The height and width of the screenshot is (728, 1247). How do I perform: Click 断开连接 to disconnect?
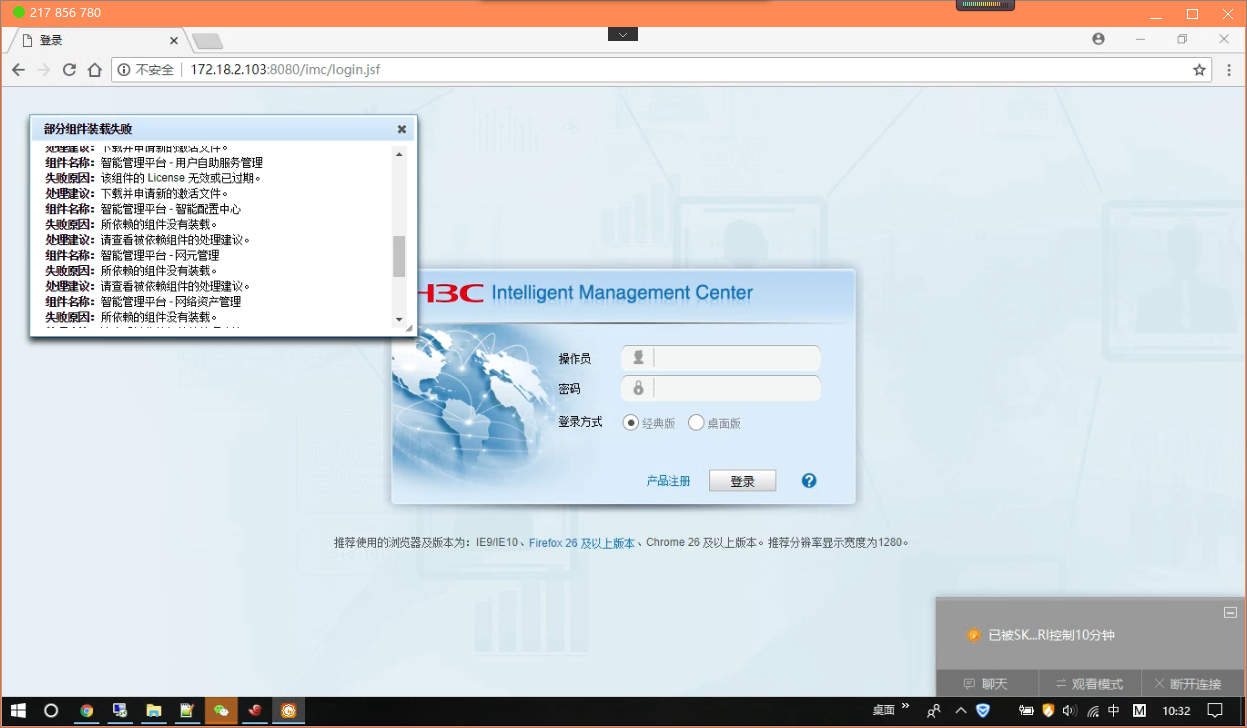[x=1188, y=684]
